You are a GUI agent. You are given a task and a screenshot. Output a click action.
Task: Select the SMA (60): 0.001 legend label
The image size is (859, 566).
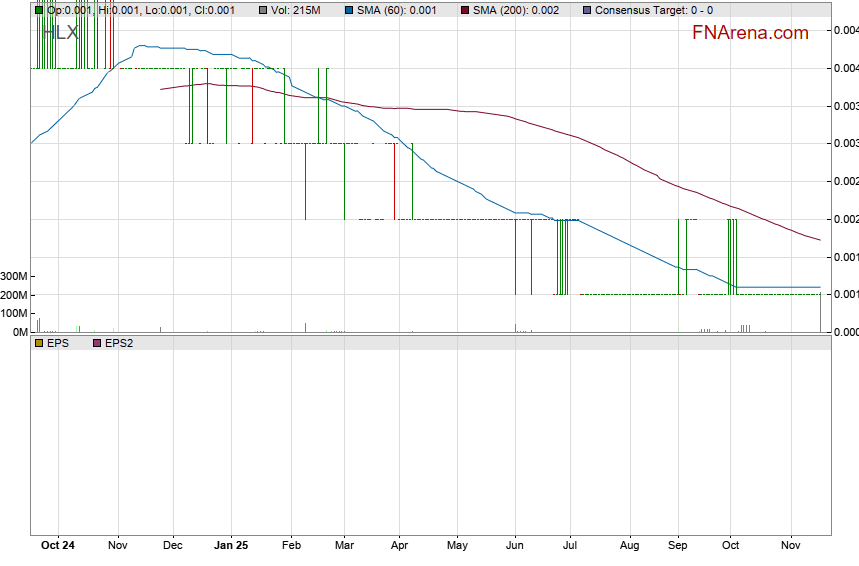[x=397, y=10]
